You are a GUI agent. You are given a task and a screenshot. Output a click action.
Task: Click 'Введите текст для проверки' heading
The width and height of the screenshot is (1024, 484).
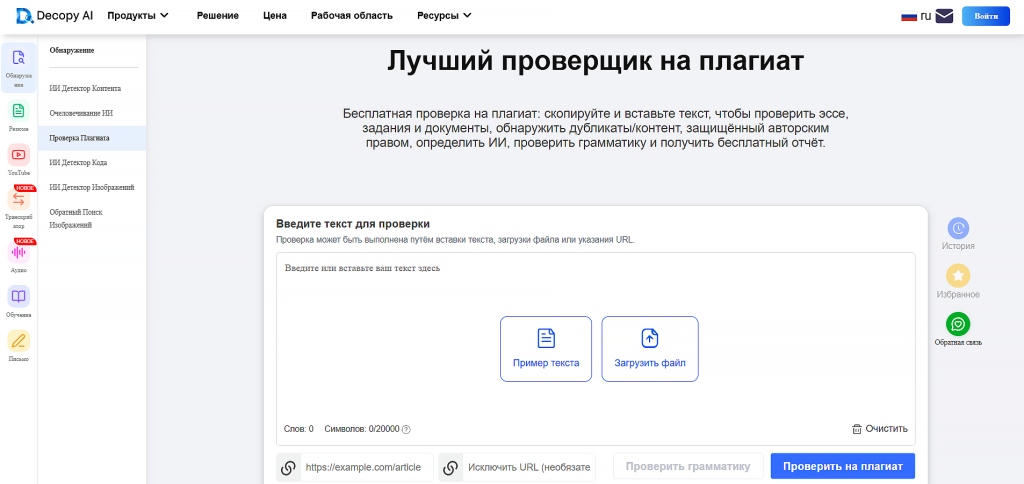pos(353,224)
